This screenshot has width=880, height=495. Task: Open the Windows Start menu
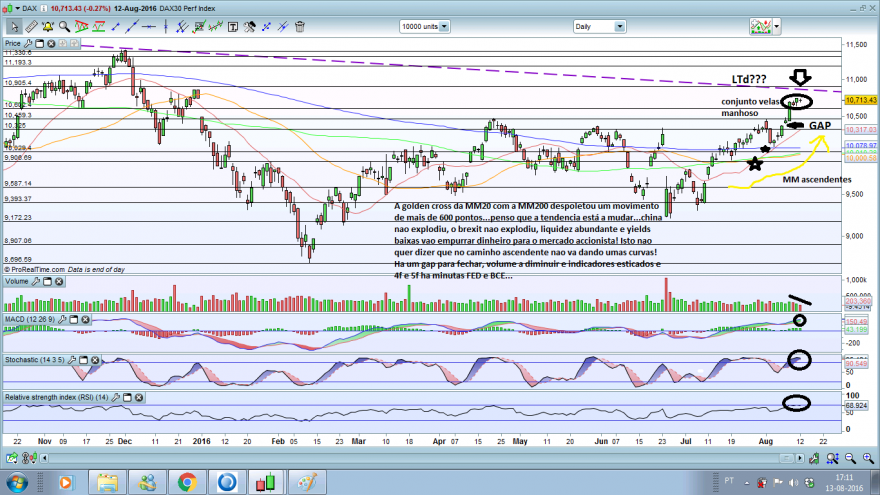(x=17, y=483)
